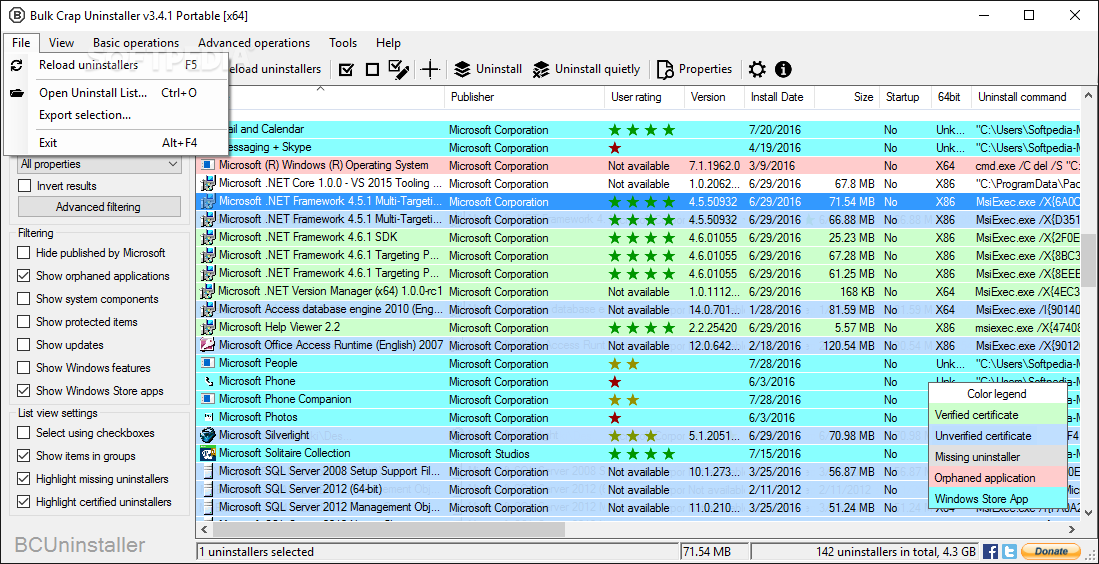Sort by the Uninstall command column header

click(x=1026, y=97)
